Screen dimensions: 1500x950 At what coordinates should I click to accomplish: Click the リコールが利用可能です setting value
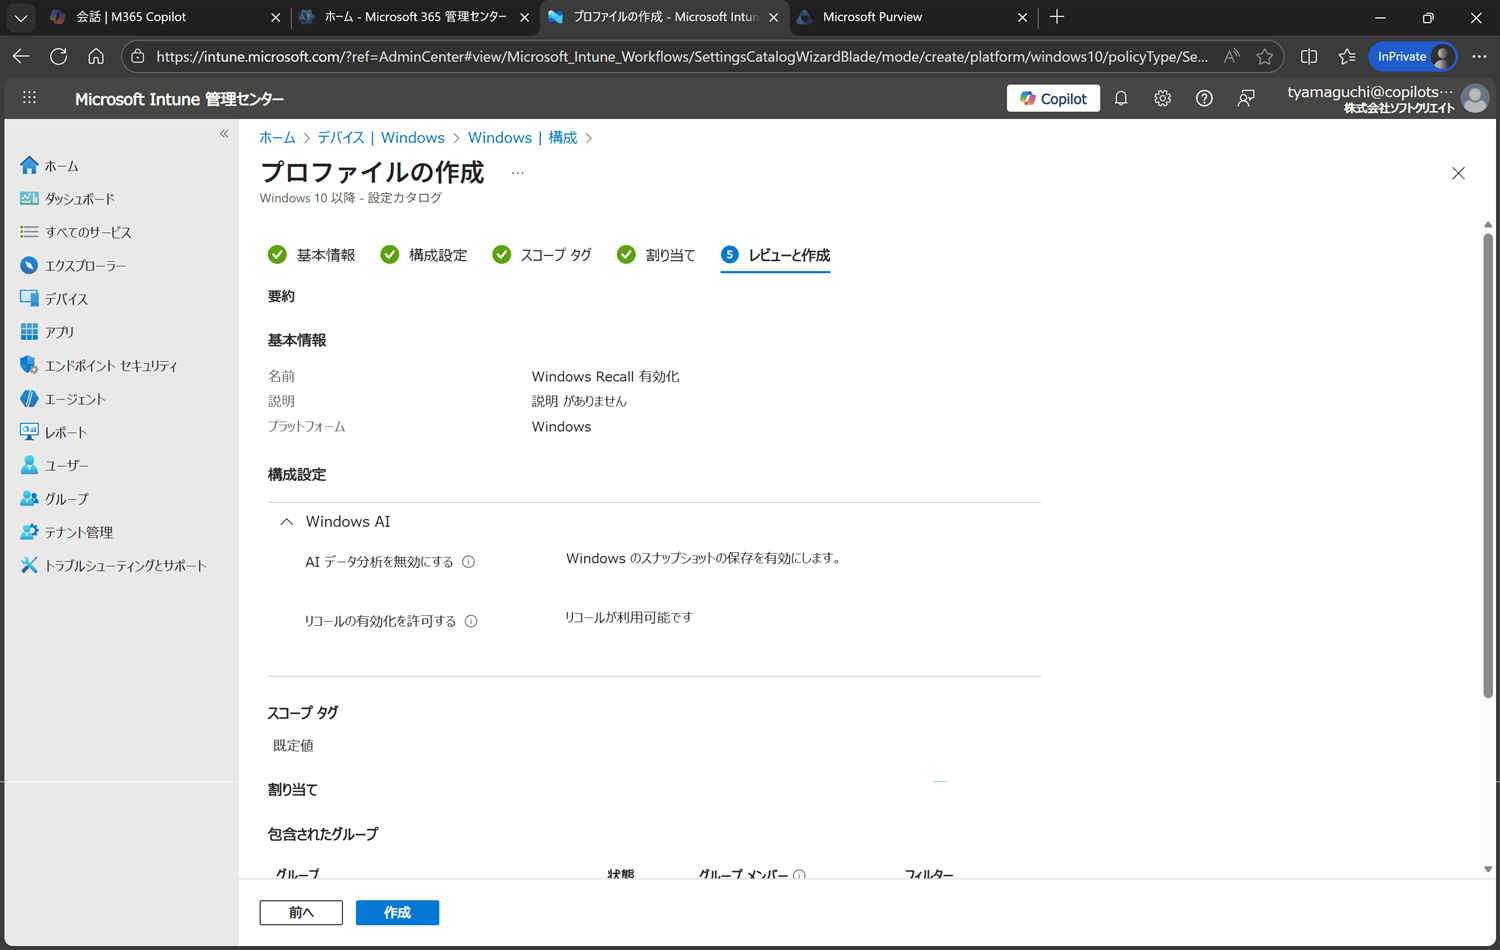[628, 618]
